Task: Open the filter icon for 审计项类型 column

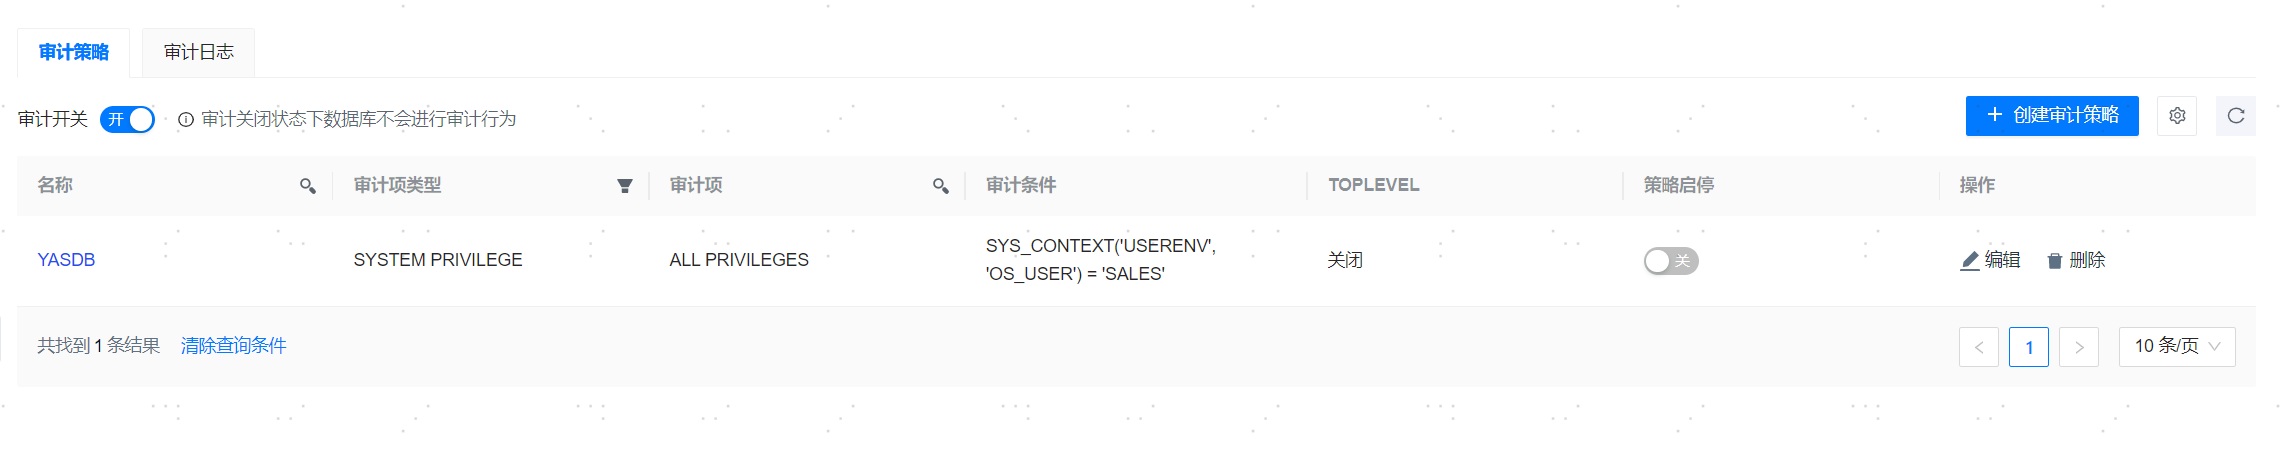Action: 625,186
